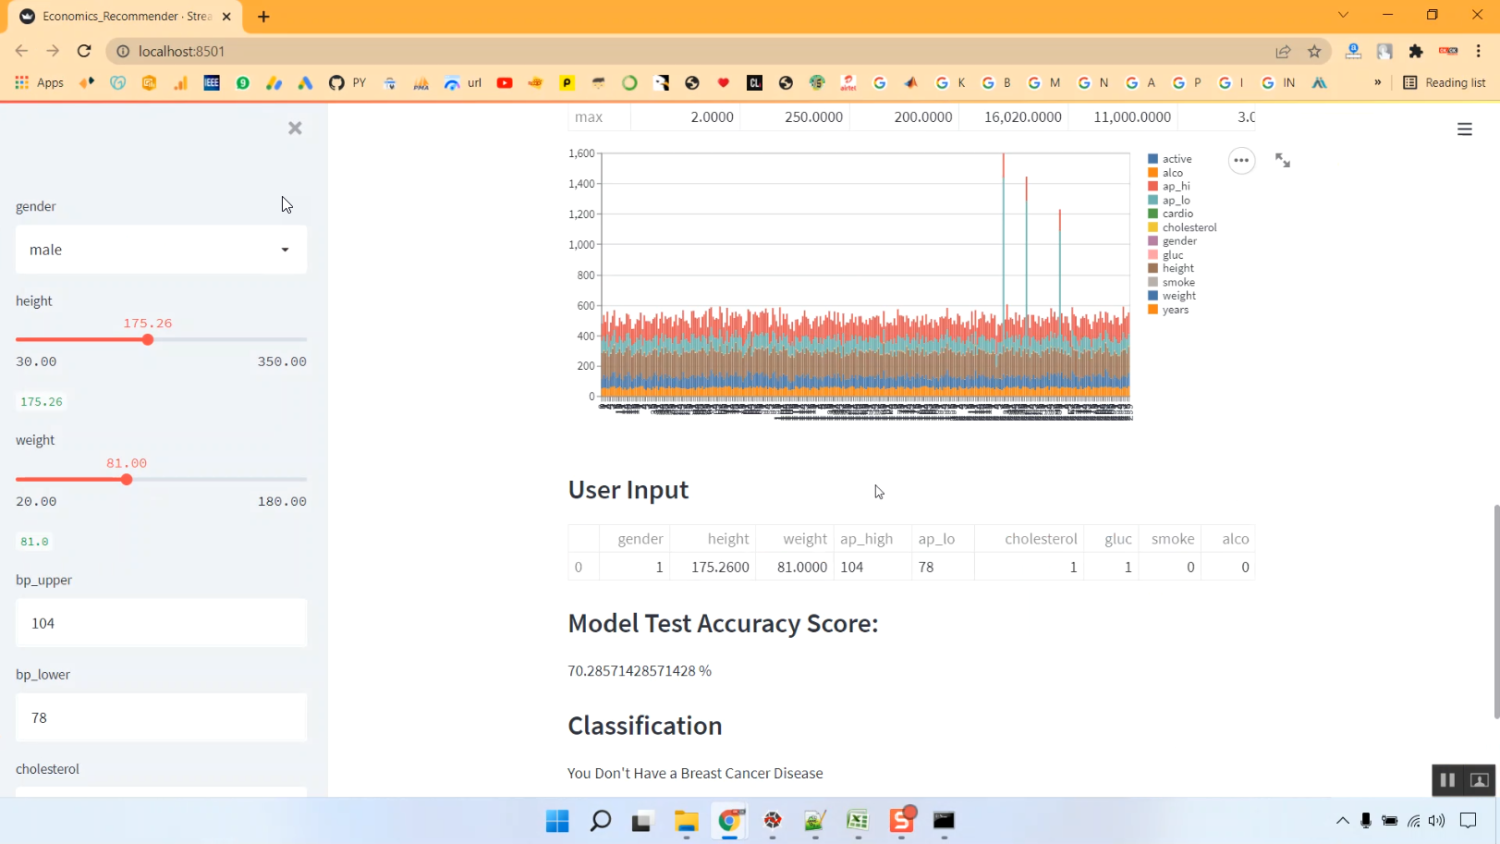Open a new browser tab

[x=264, y=16]
